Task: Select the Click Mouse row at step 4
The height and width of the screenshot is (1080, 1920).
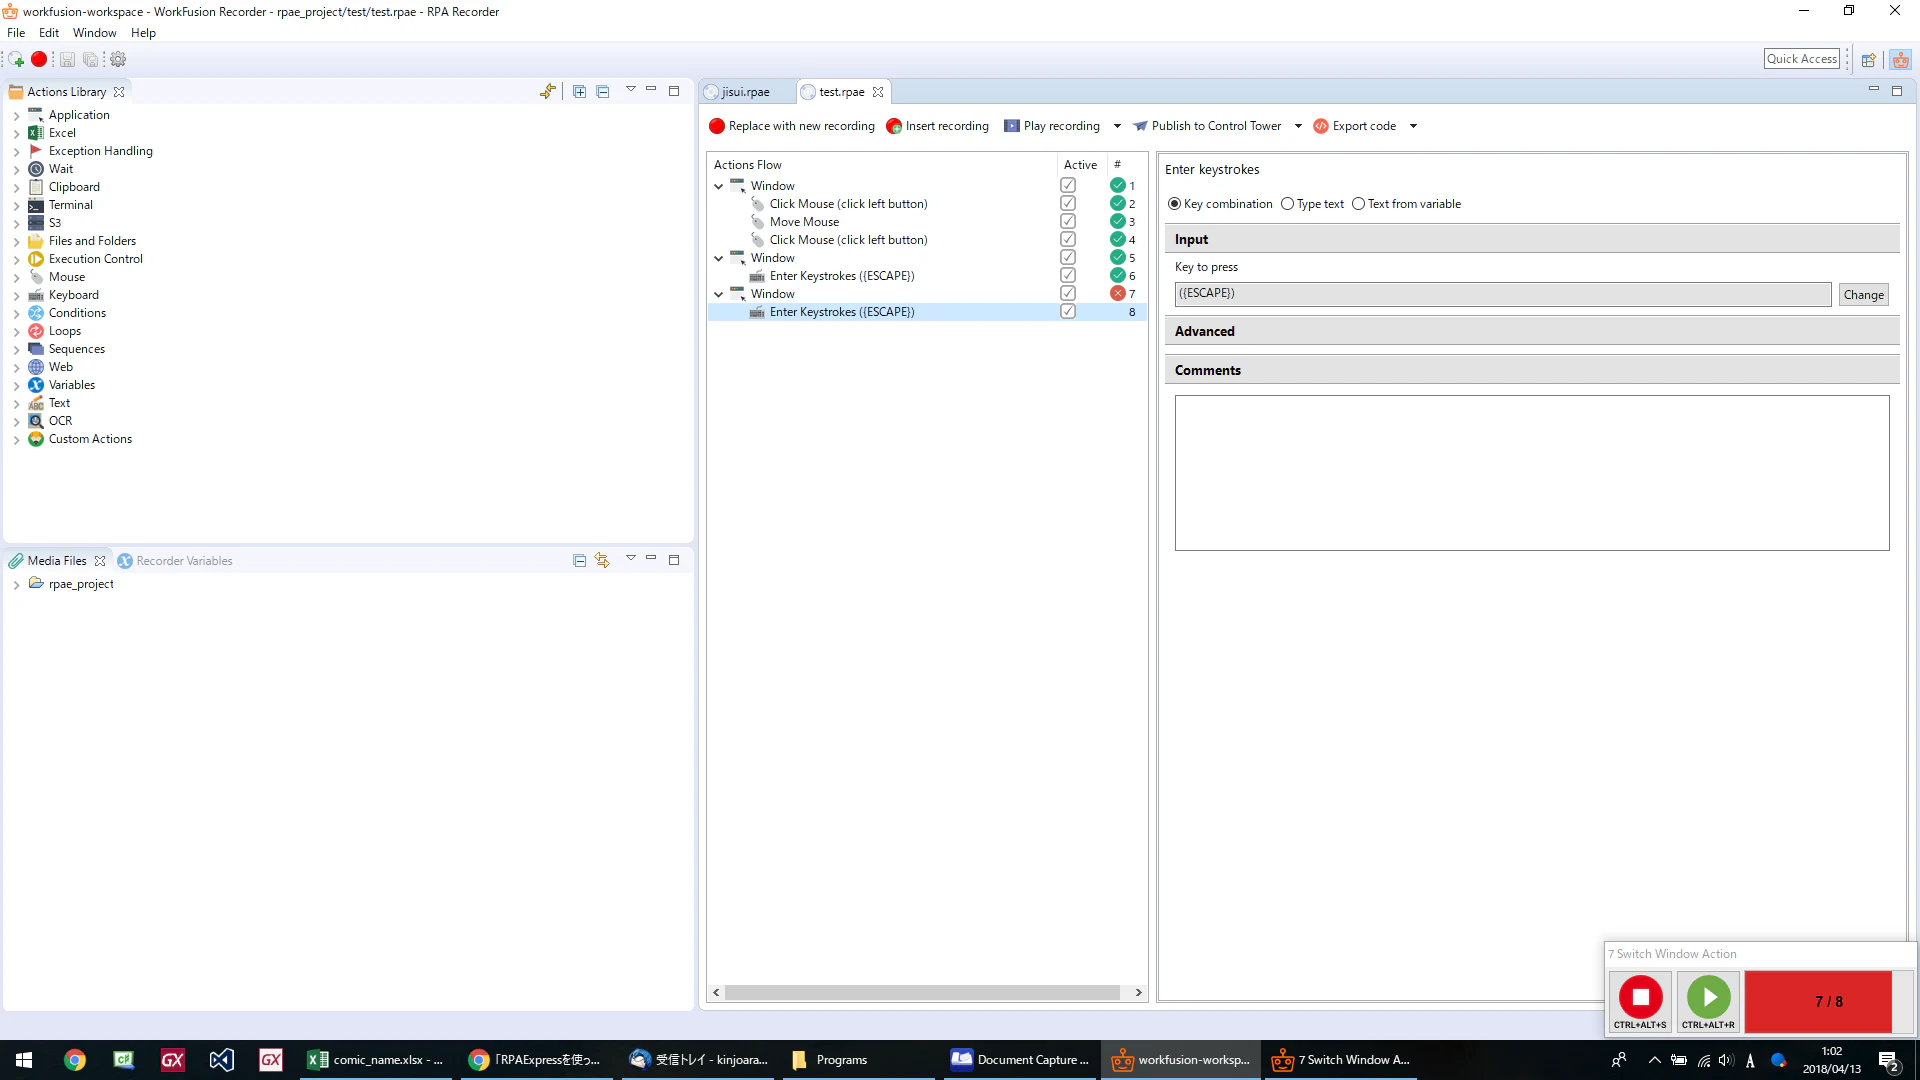Action: [848, 240]
